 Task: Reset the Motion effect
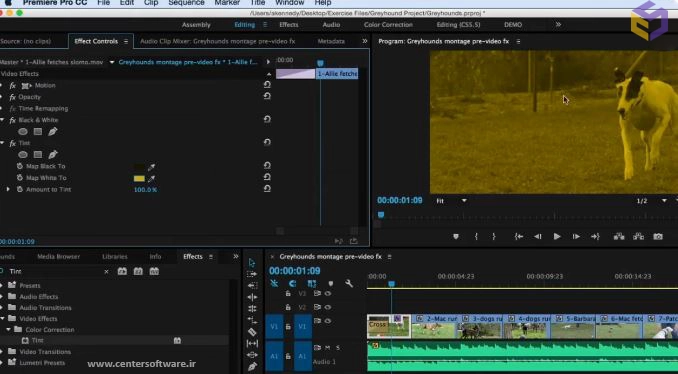tap(267, 85)
